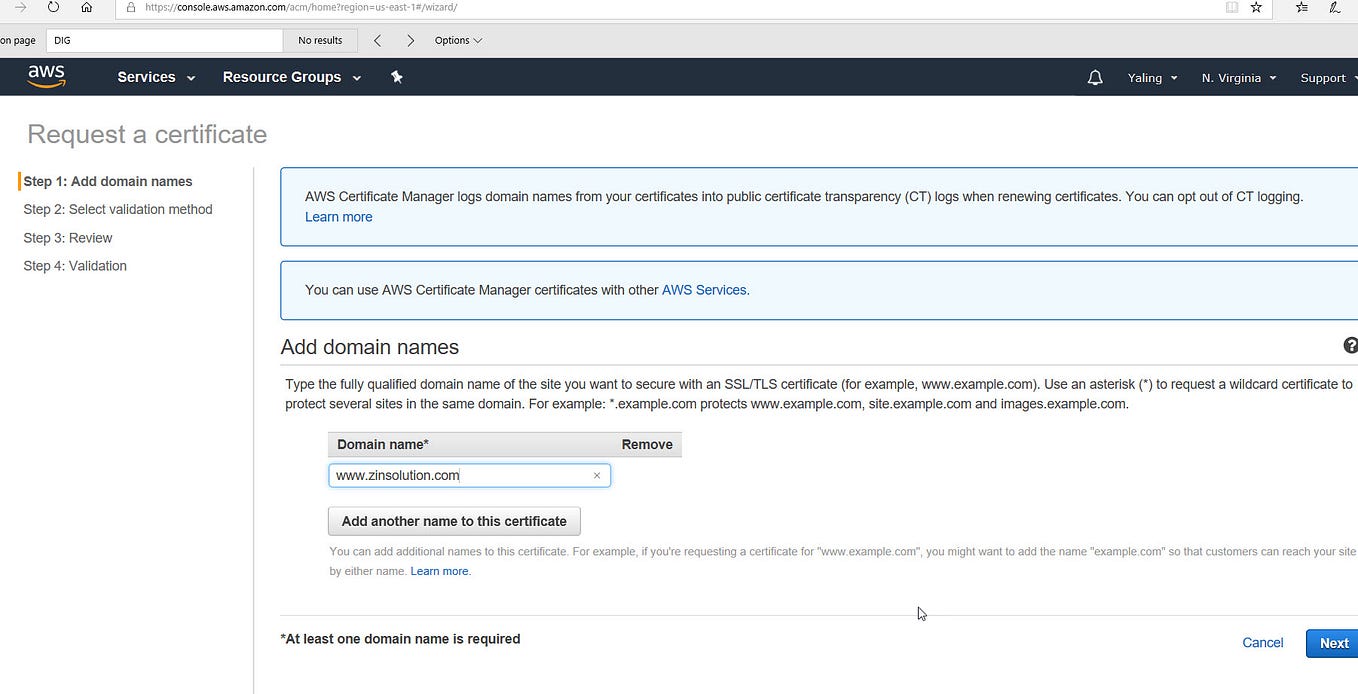This screenshot has width=1358, height=694.
Task: Open reading view with the book icon
Action: [x=1232, y=7]
